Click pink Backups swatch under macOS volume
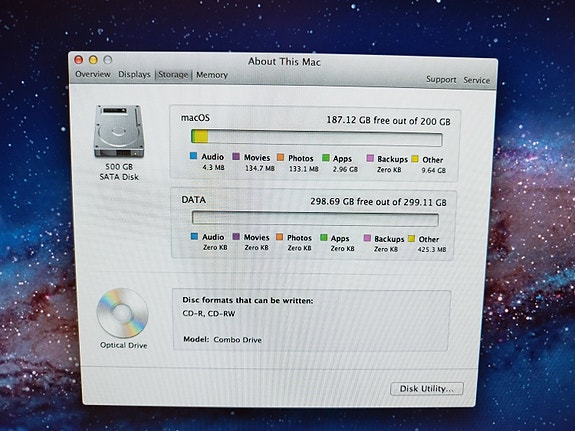 click(x=370, y=158)
